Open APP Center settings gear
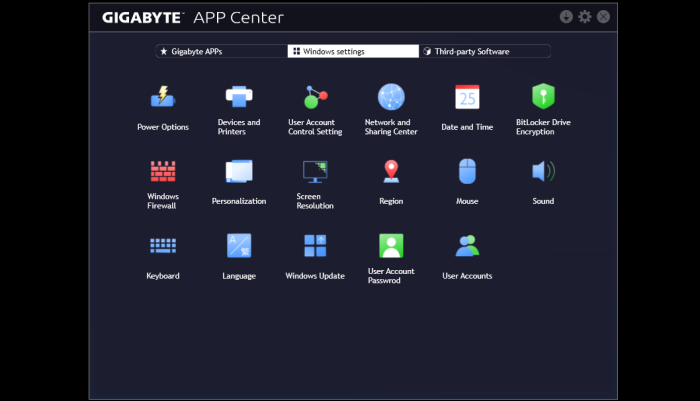This screenshot has width=700, height=401. [x=585, y=17]
